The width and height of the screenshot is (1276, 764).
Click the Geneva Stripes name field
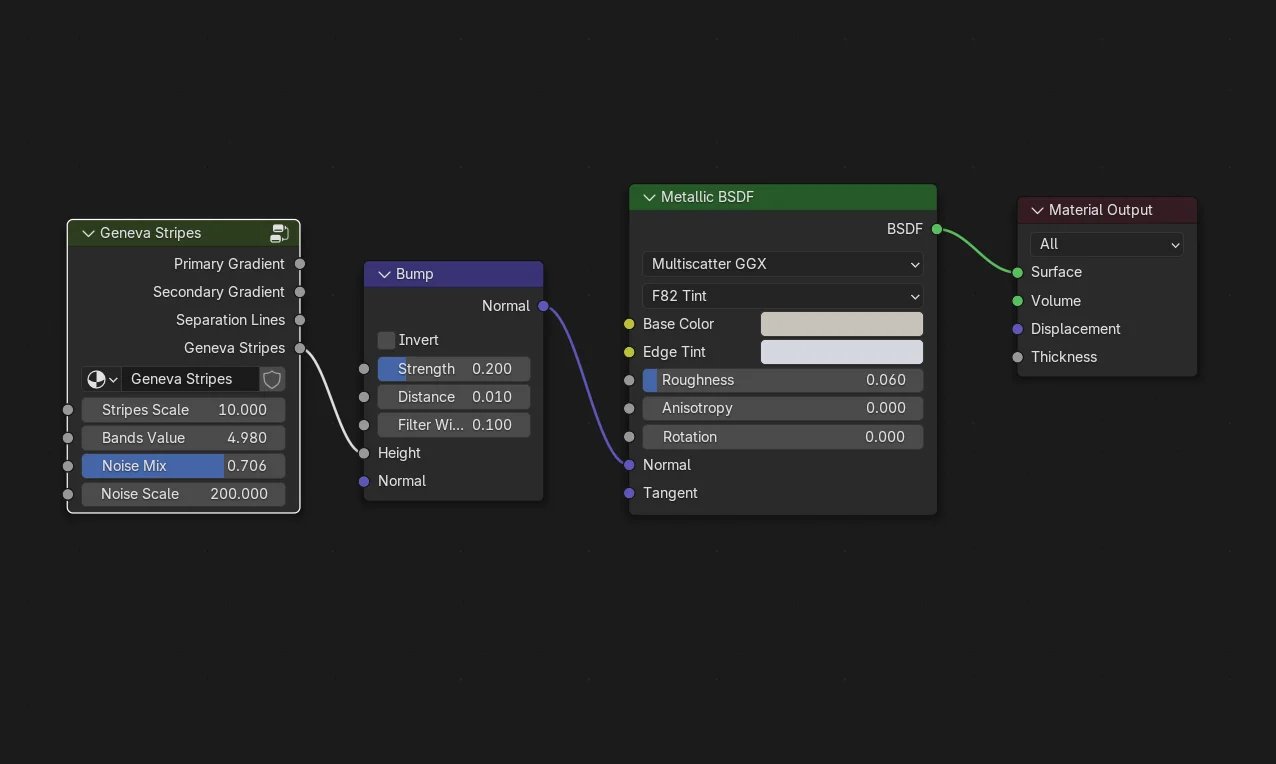pyautogui.click(x=190, y=379)
